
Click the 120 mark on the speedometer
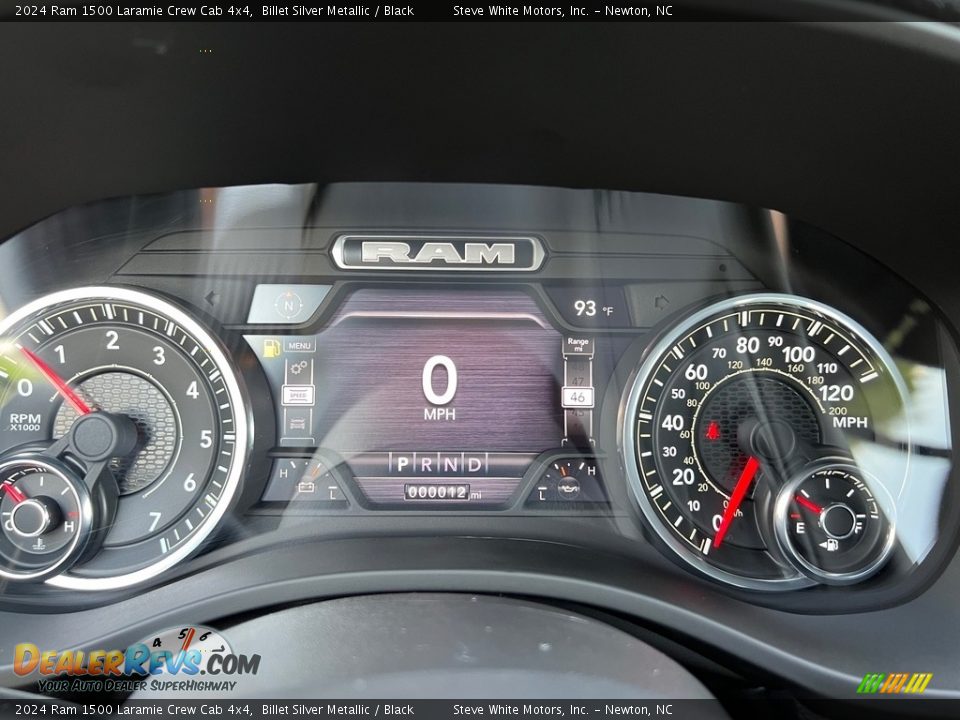click(x=836, y=393)
